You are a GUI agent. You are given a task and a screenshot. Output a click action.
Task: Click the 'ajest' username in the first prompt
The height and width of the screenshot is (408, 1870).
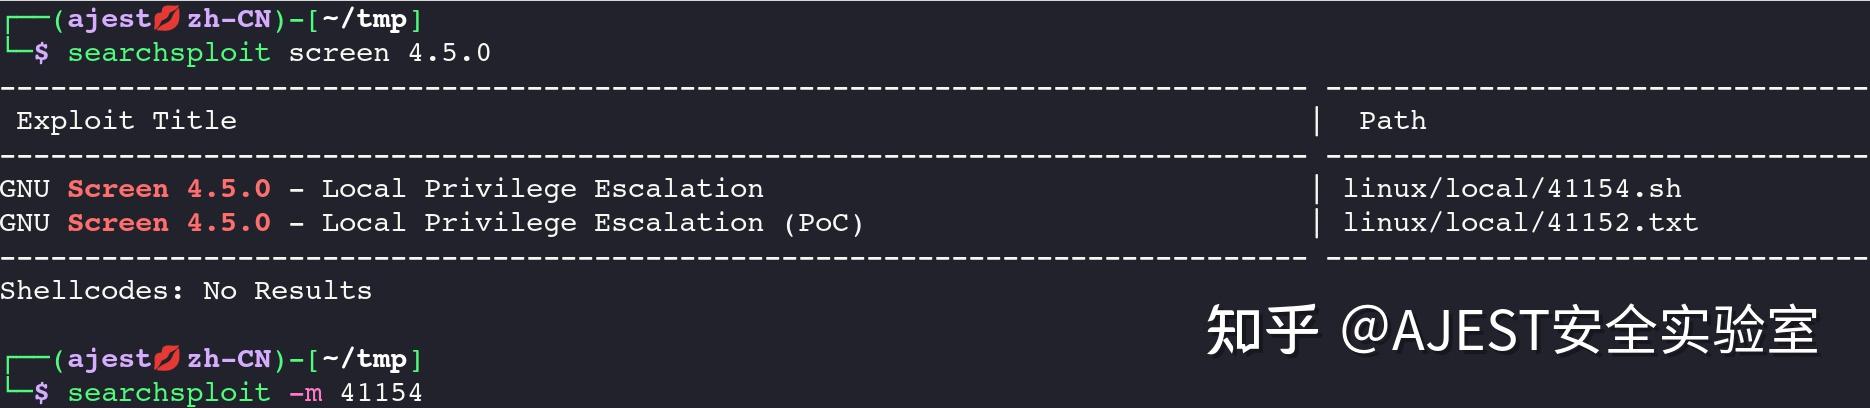(109, 19)
